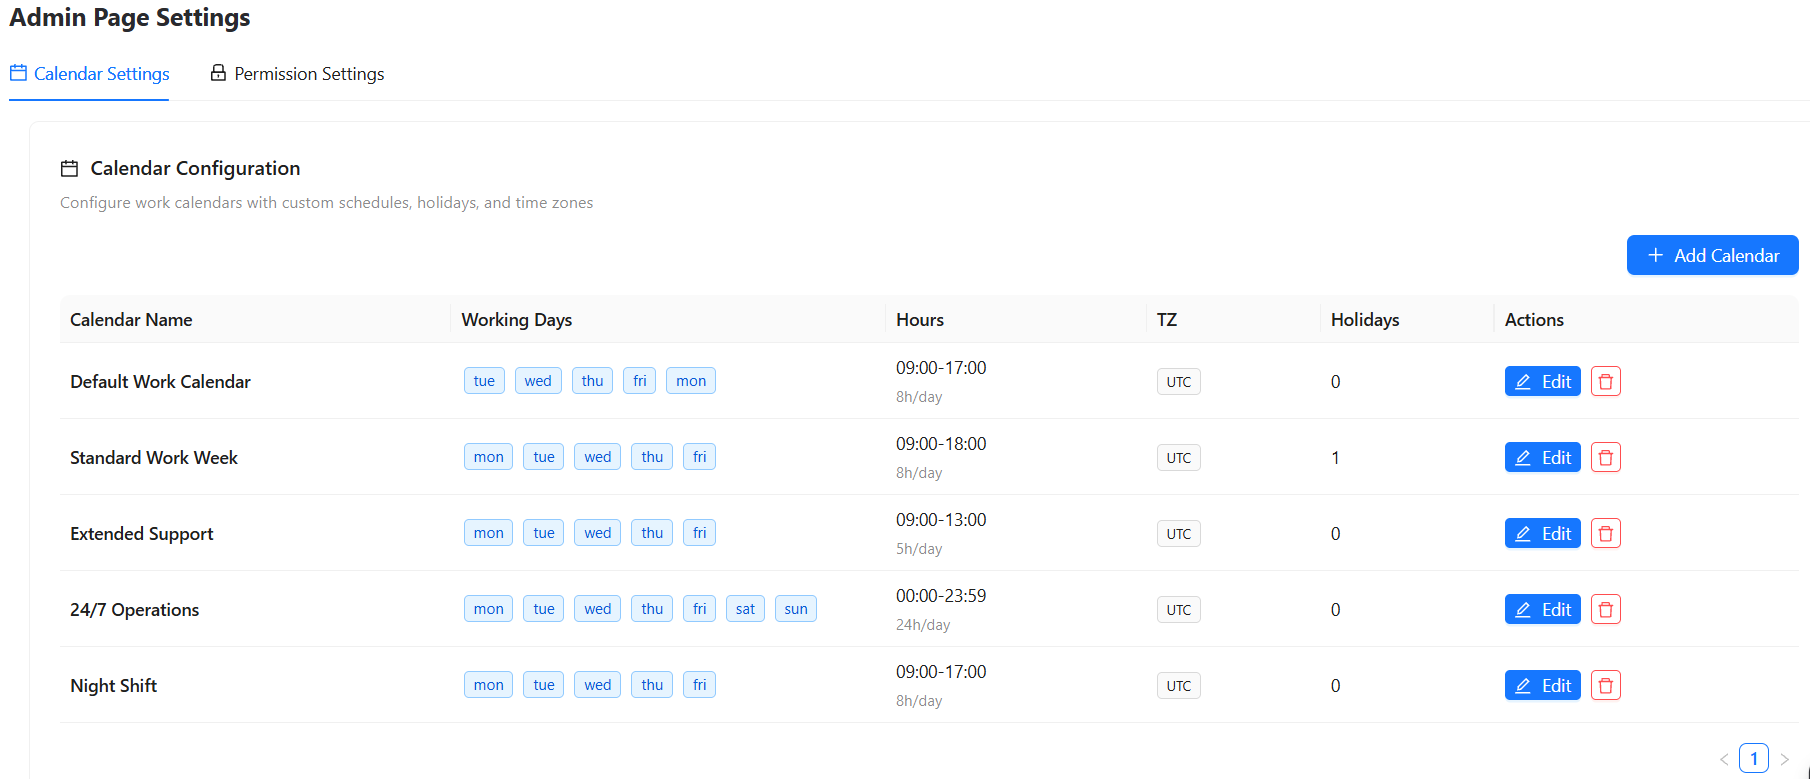Select the Extended Support name
Screen dimensions: 1810x779
click(x=142, y=533)
